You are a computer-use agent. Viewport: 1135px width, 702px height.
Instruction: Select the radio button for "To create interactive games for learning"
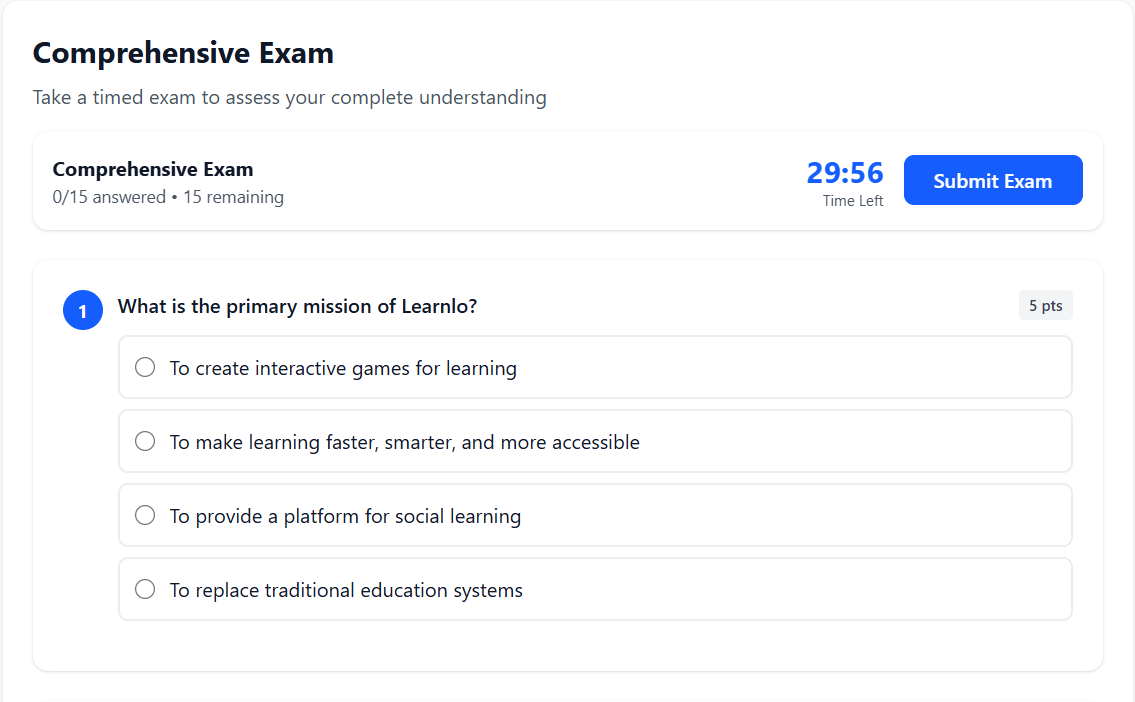(145, 367)
